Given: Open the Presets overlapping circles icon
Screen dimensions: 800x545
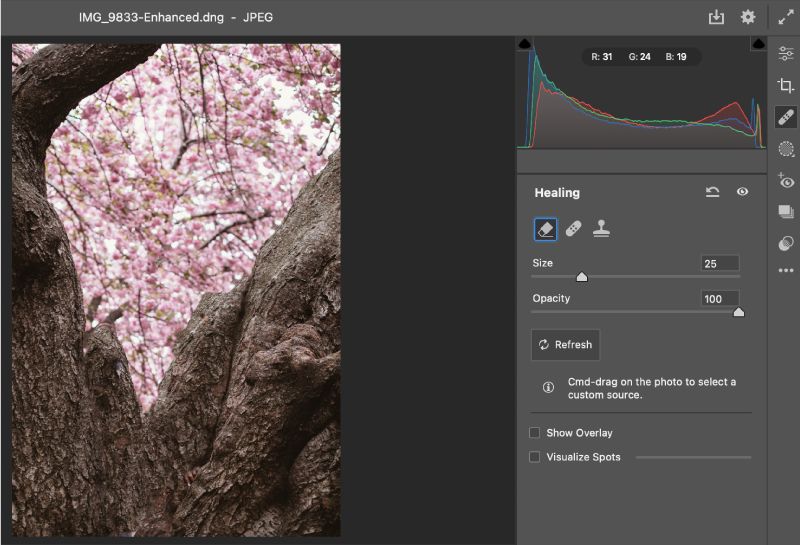Looking at the screenshot, I should (x=786, y=243).
